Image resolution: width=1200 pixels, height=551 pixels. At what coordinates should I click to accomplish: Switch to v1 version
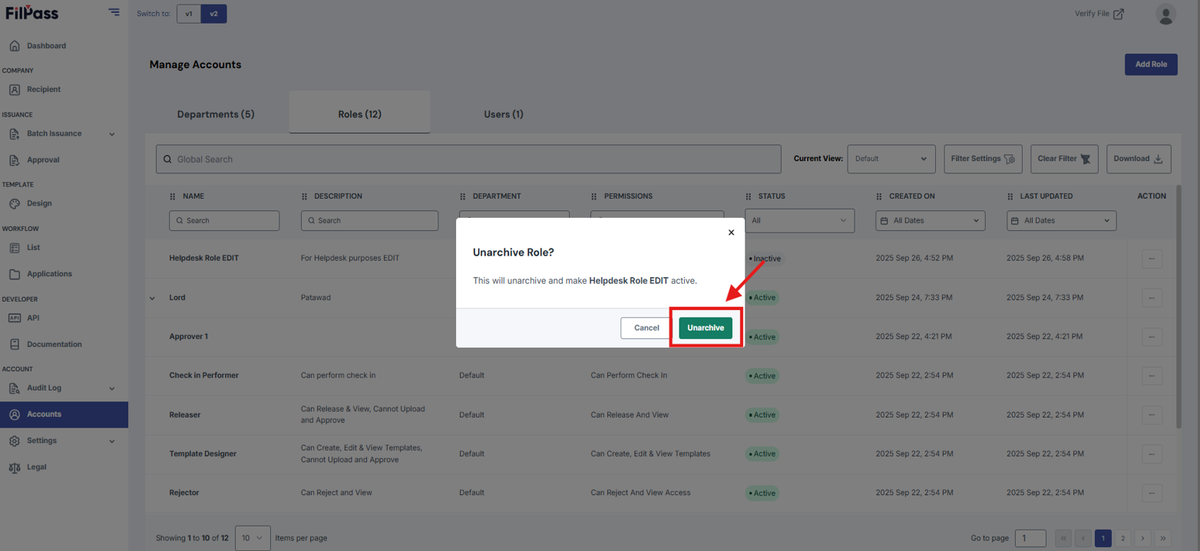(189, 13)
